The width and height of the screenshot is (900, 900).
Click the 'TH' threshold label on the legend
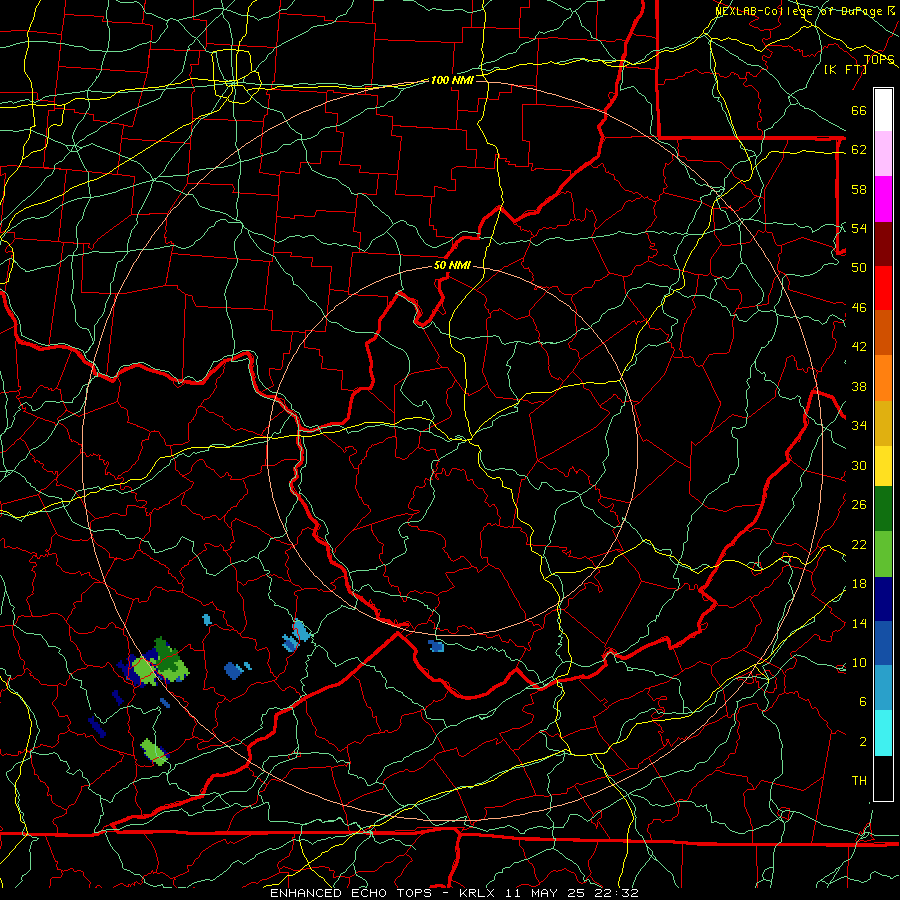pos(859,781)
